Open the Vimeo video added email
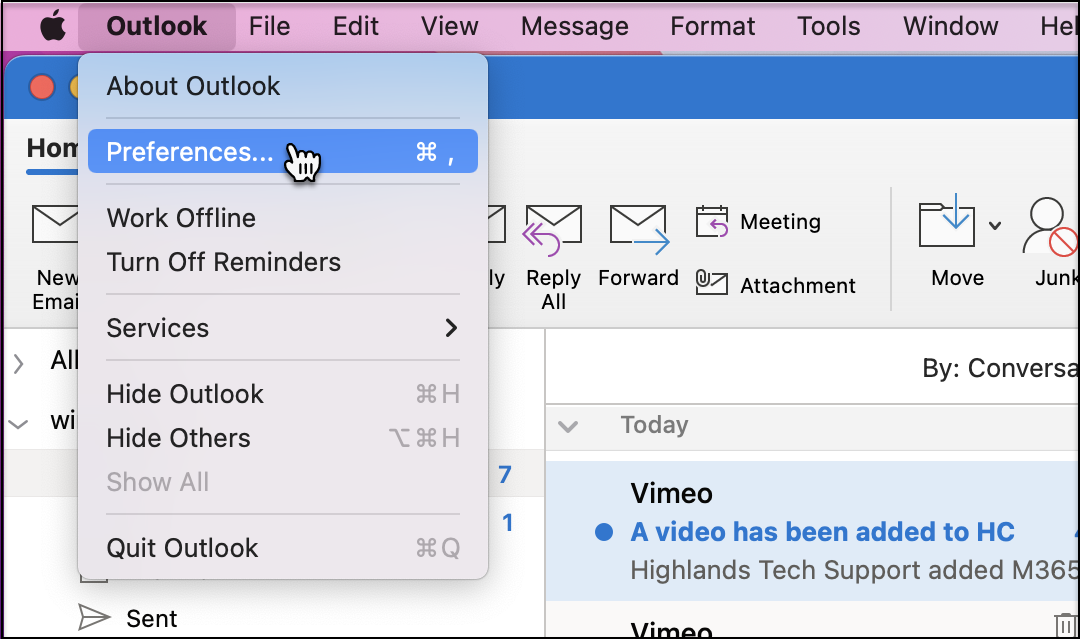The width and height of the screenshot is (1080, 639). [820, 532]
